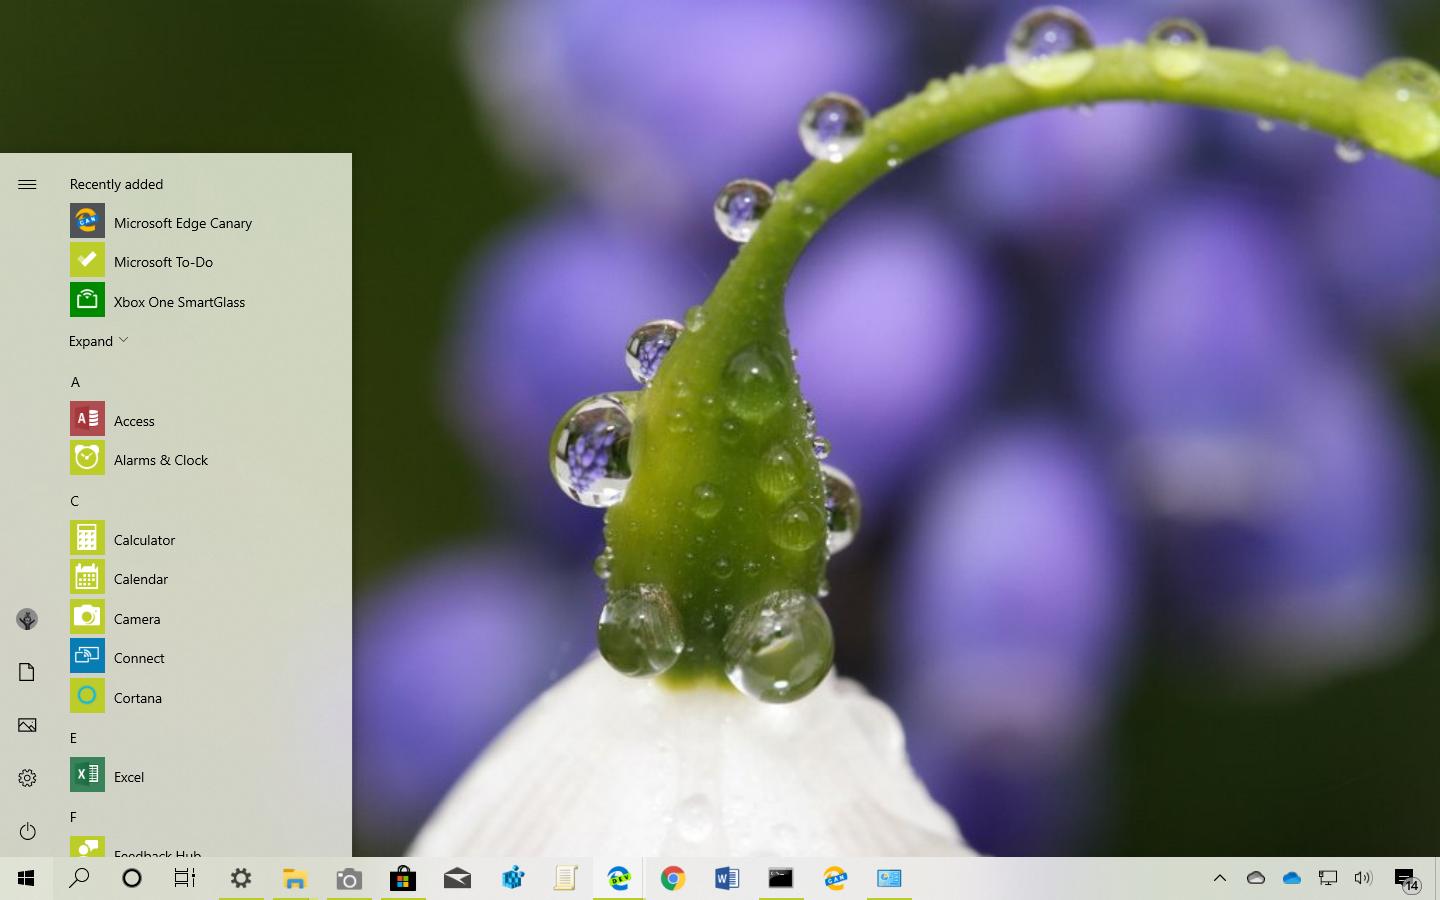The image size is (1440, 900).
Task: Show hidden system tray icons
Action: (x=1220, y=878)
